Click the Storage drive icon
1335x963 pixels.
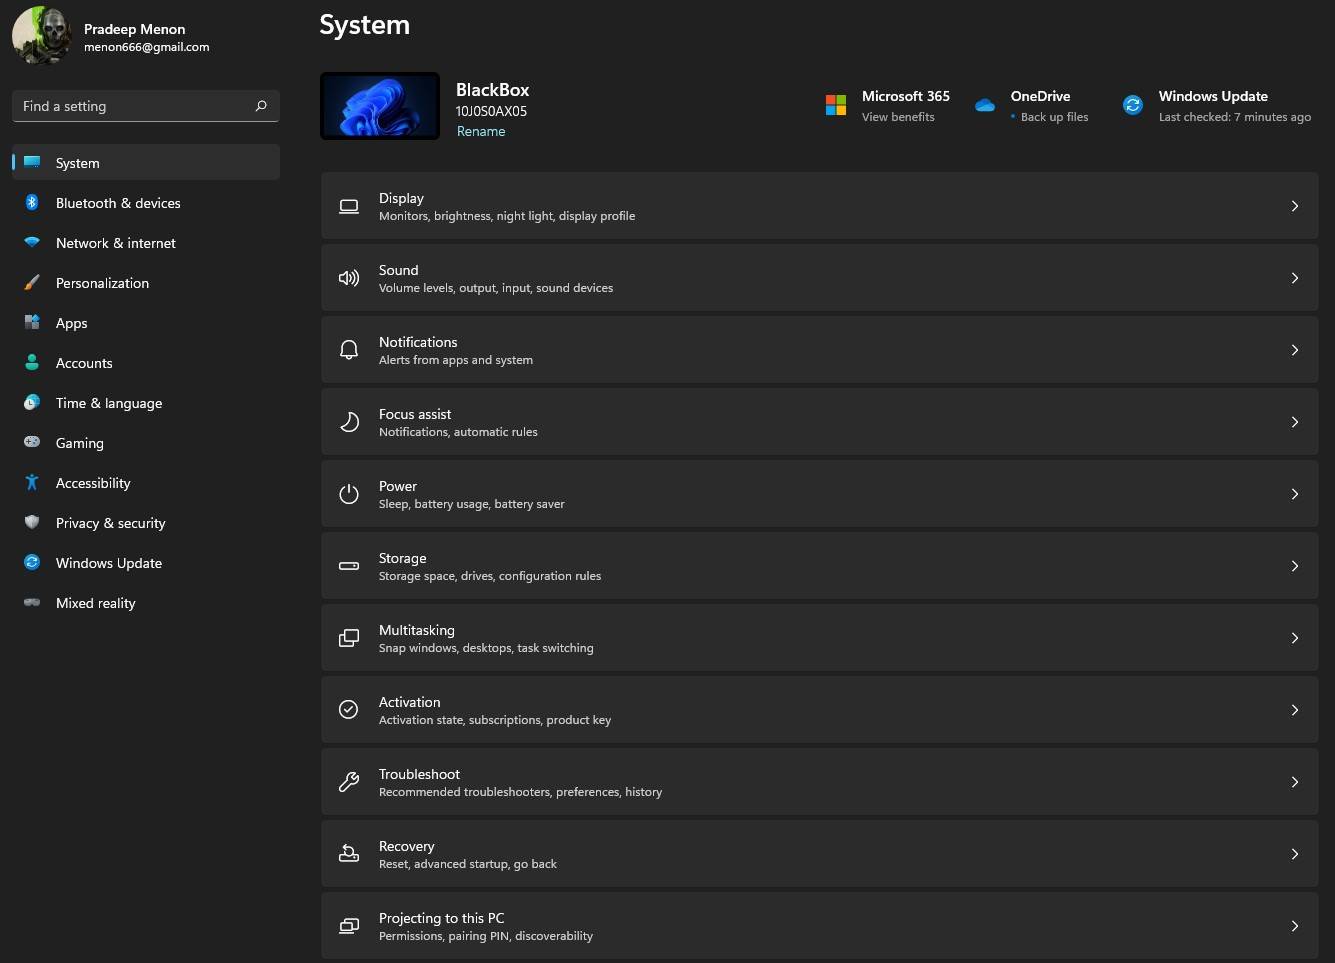(349, 566)
